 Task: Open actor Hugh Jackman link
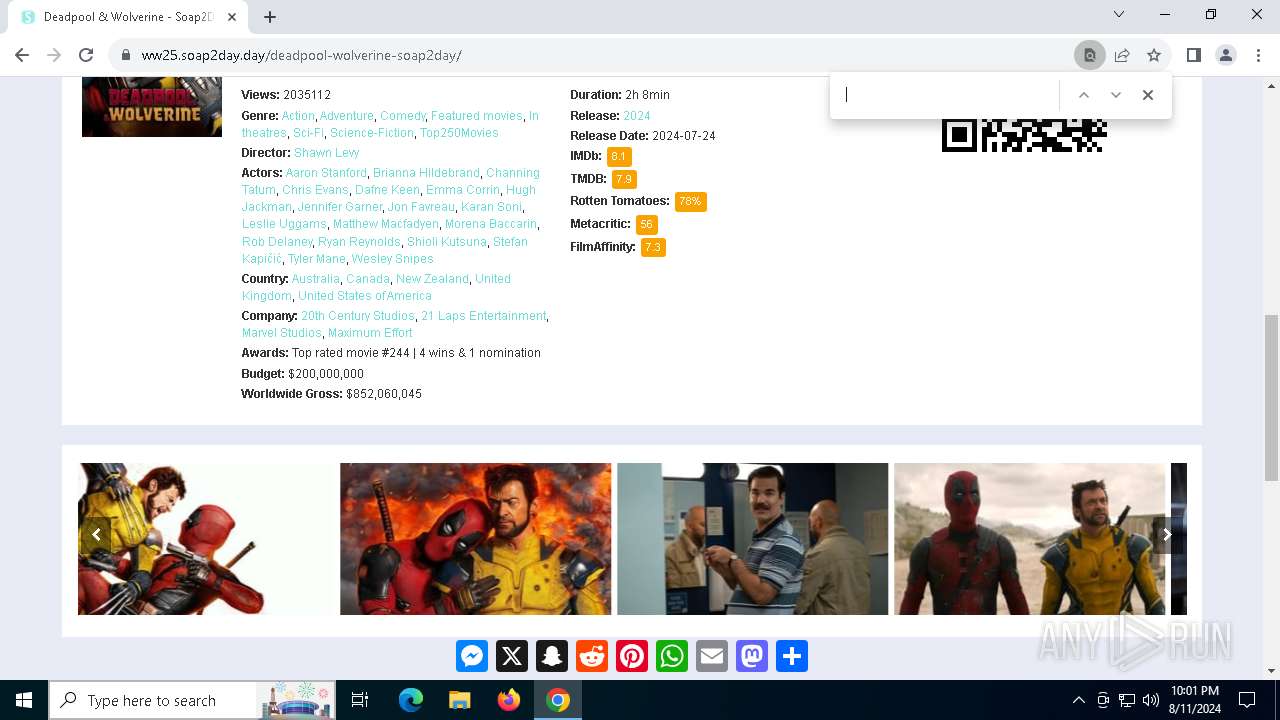(388, 198)
